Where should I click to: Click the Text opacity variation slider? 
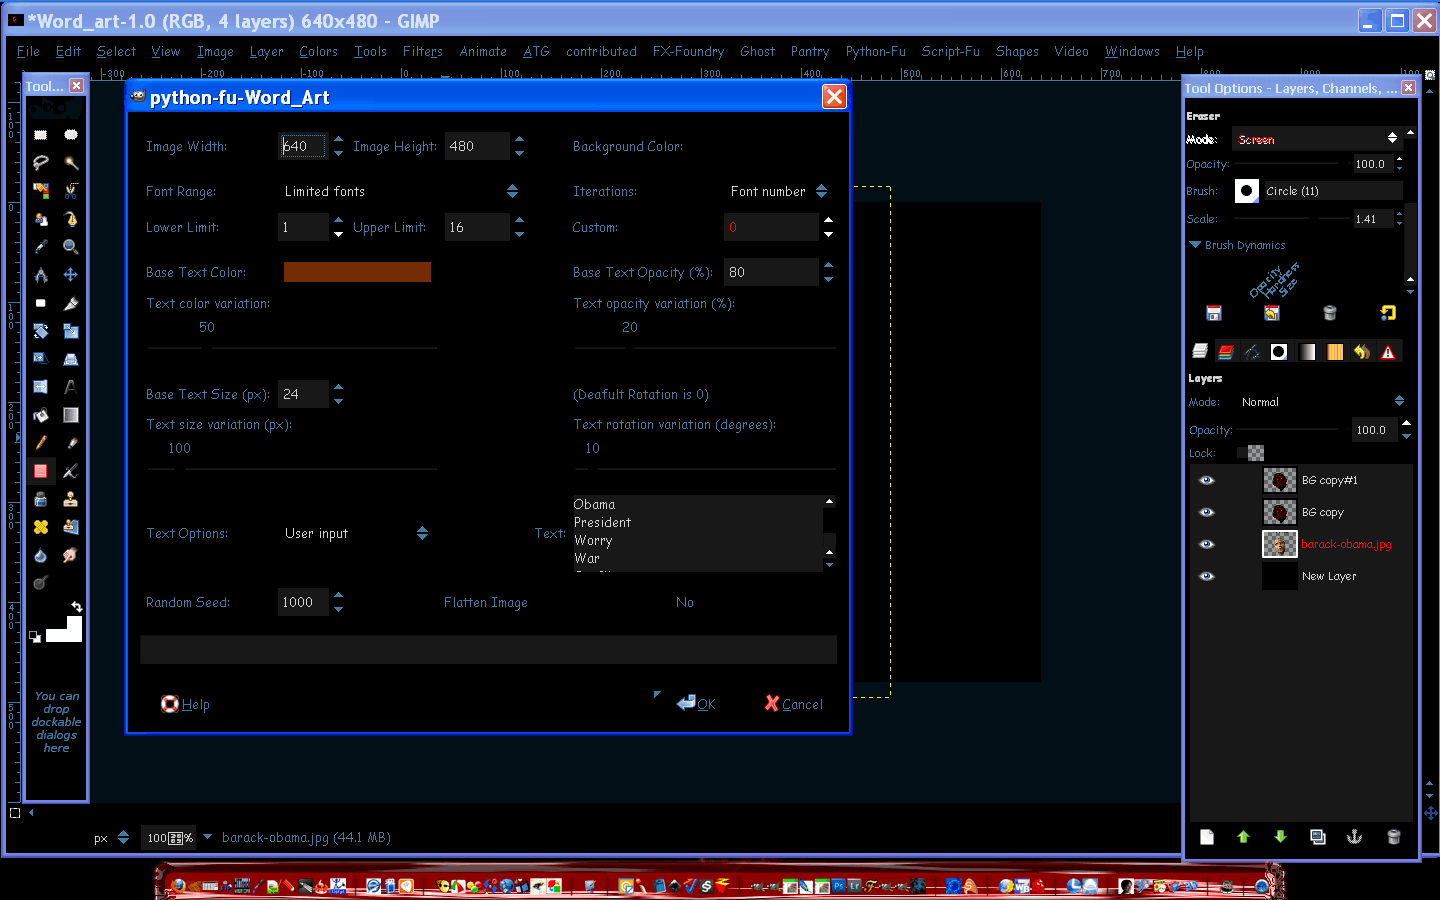(705, 348)
